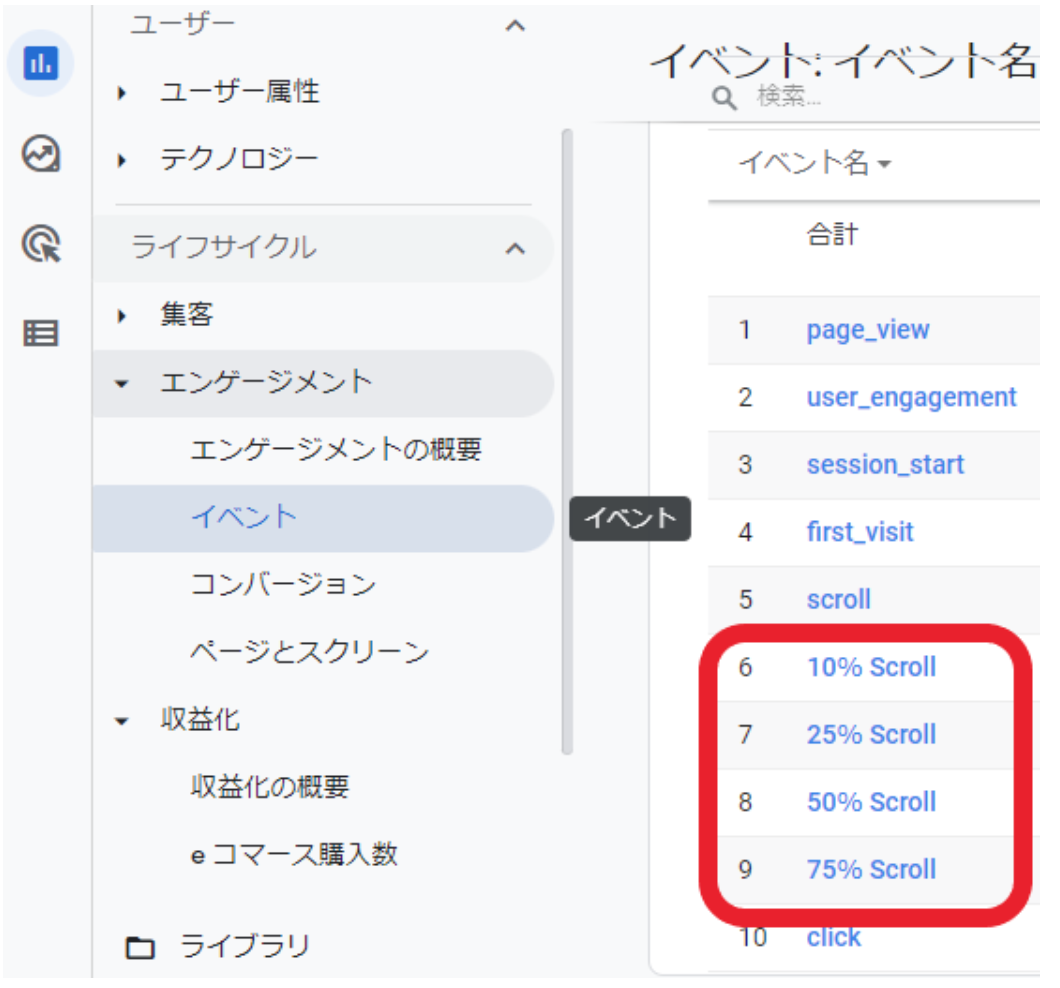1060x988 pixels.
Task: Open the Explore icon in left rail
Action: [40, 154]
